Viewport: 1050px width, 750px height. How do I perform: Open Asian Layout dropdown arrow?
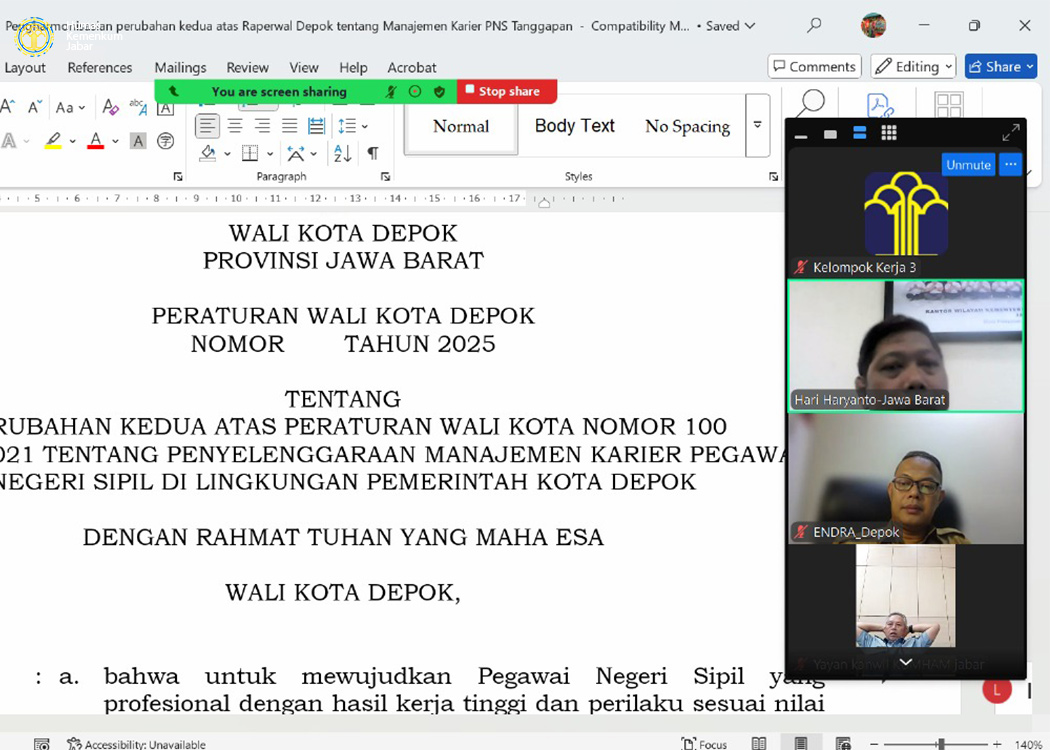pos(313,154)
